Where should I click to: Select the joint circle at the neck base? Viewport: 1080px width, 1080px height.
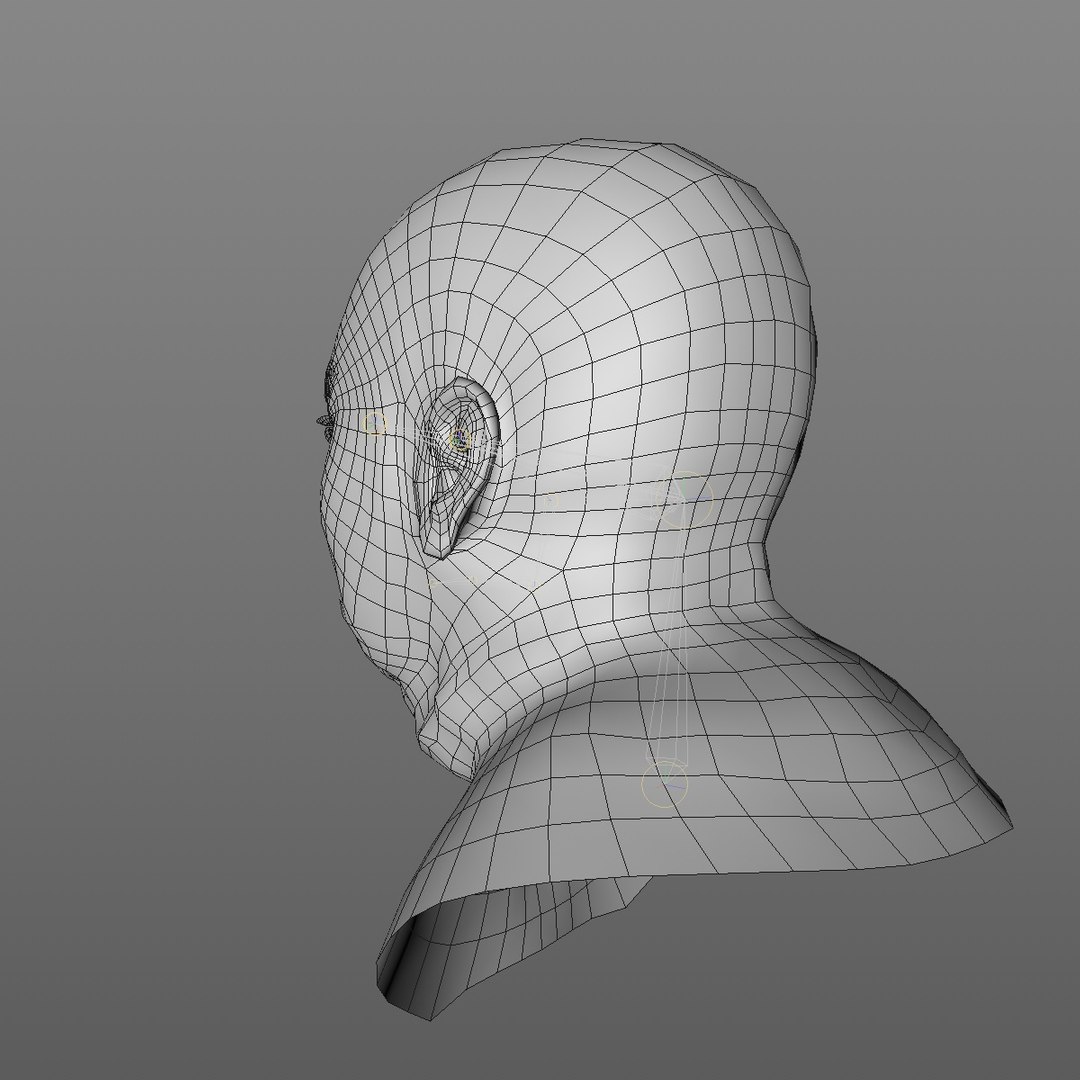tap(665, 784)
